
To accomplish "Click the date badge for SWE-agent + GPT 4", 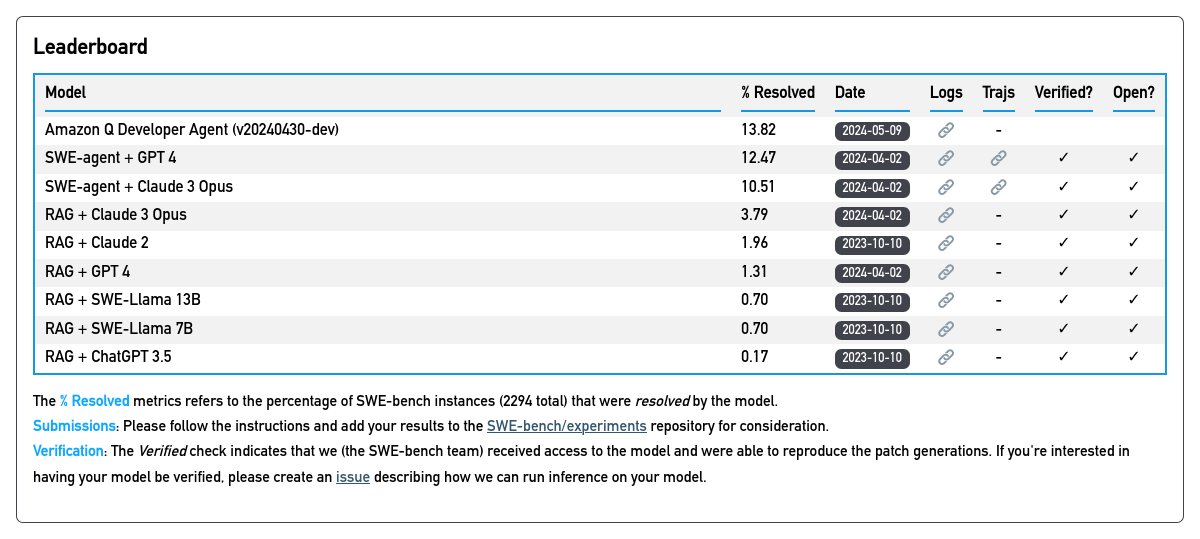I will tap(872, 158).
